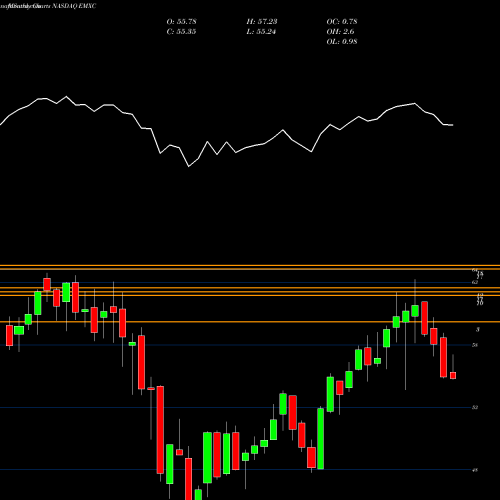
Task: Click the '62' price axis label
Action: [x=475, y=282]
